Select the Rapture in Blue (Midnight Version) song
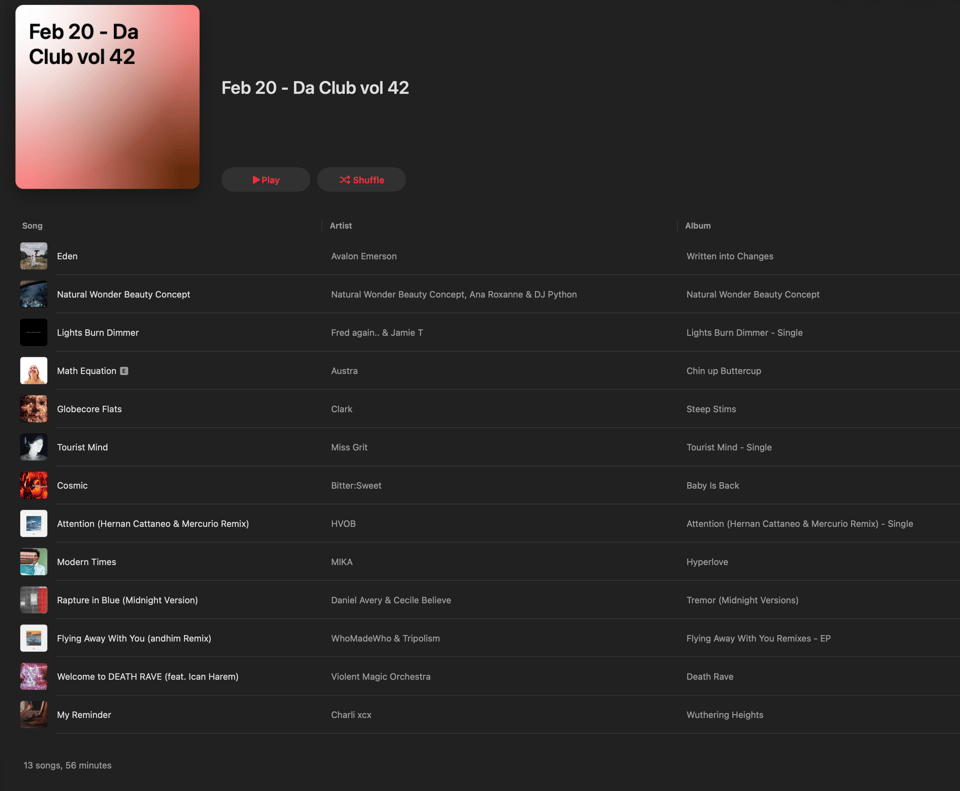Viewport: 960px width, 791px height. pos(127,600)
